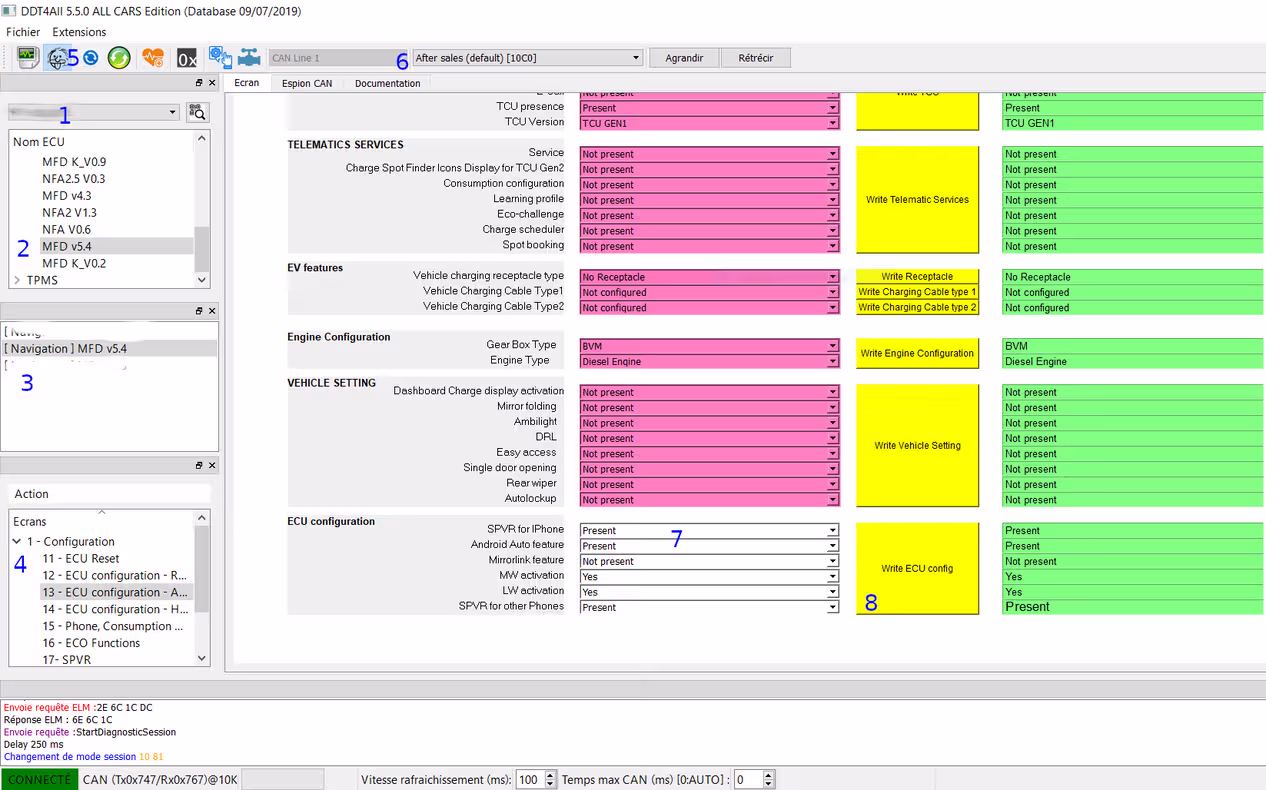
Task: Toggle the expert mode face icon
Action: 59,58
